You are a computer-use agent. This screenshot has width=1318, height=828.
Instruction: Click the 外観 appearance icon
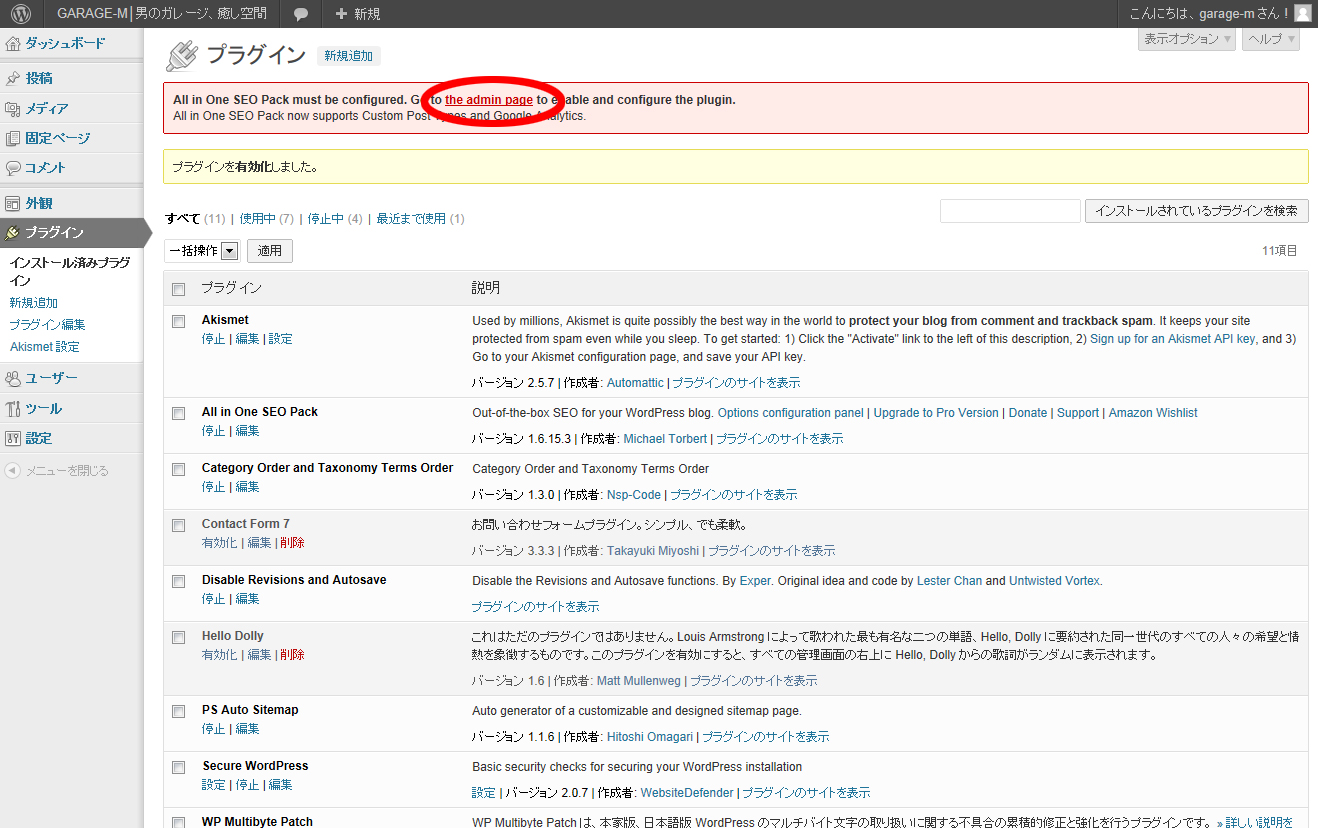click(x=13, y=203)
